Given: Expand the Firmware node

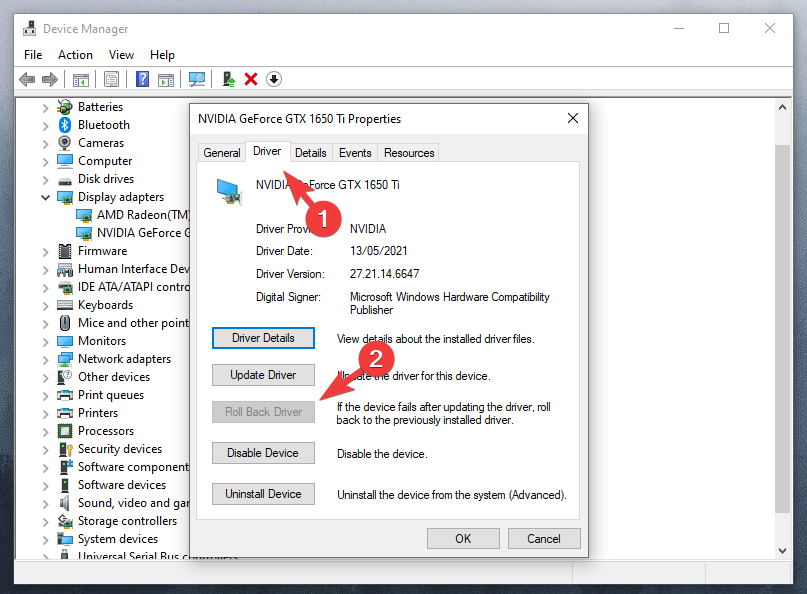Looking at the screenshot, I should 45,252.
